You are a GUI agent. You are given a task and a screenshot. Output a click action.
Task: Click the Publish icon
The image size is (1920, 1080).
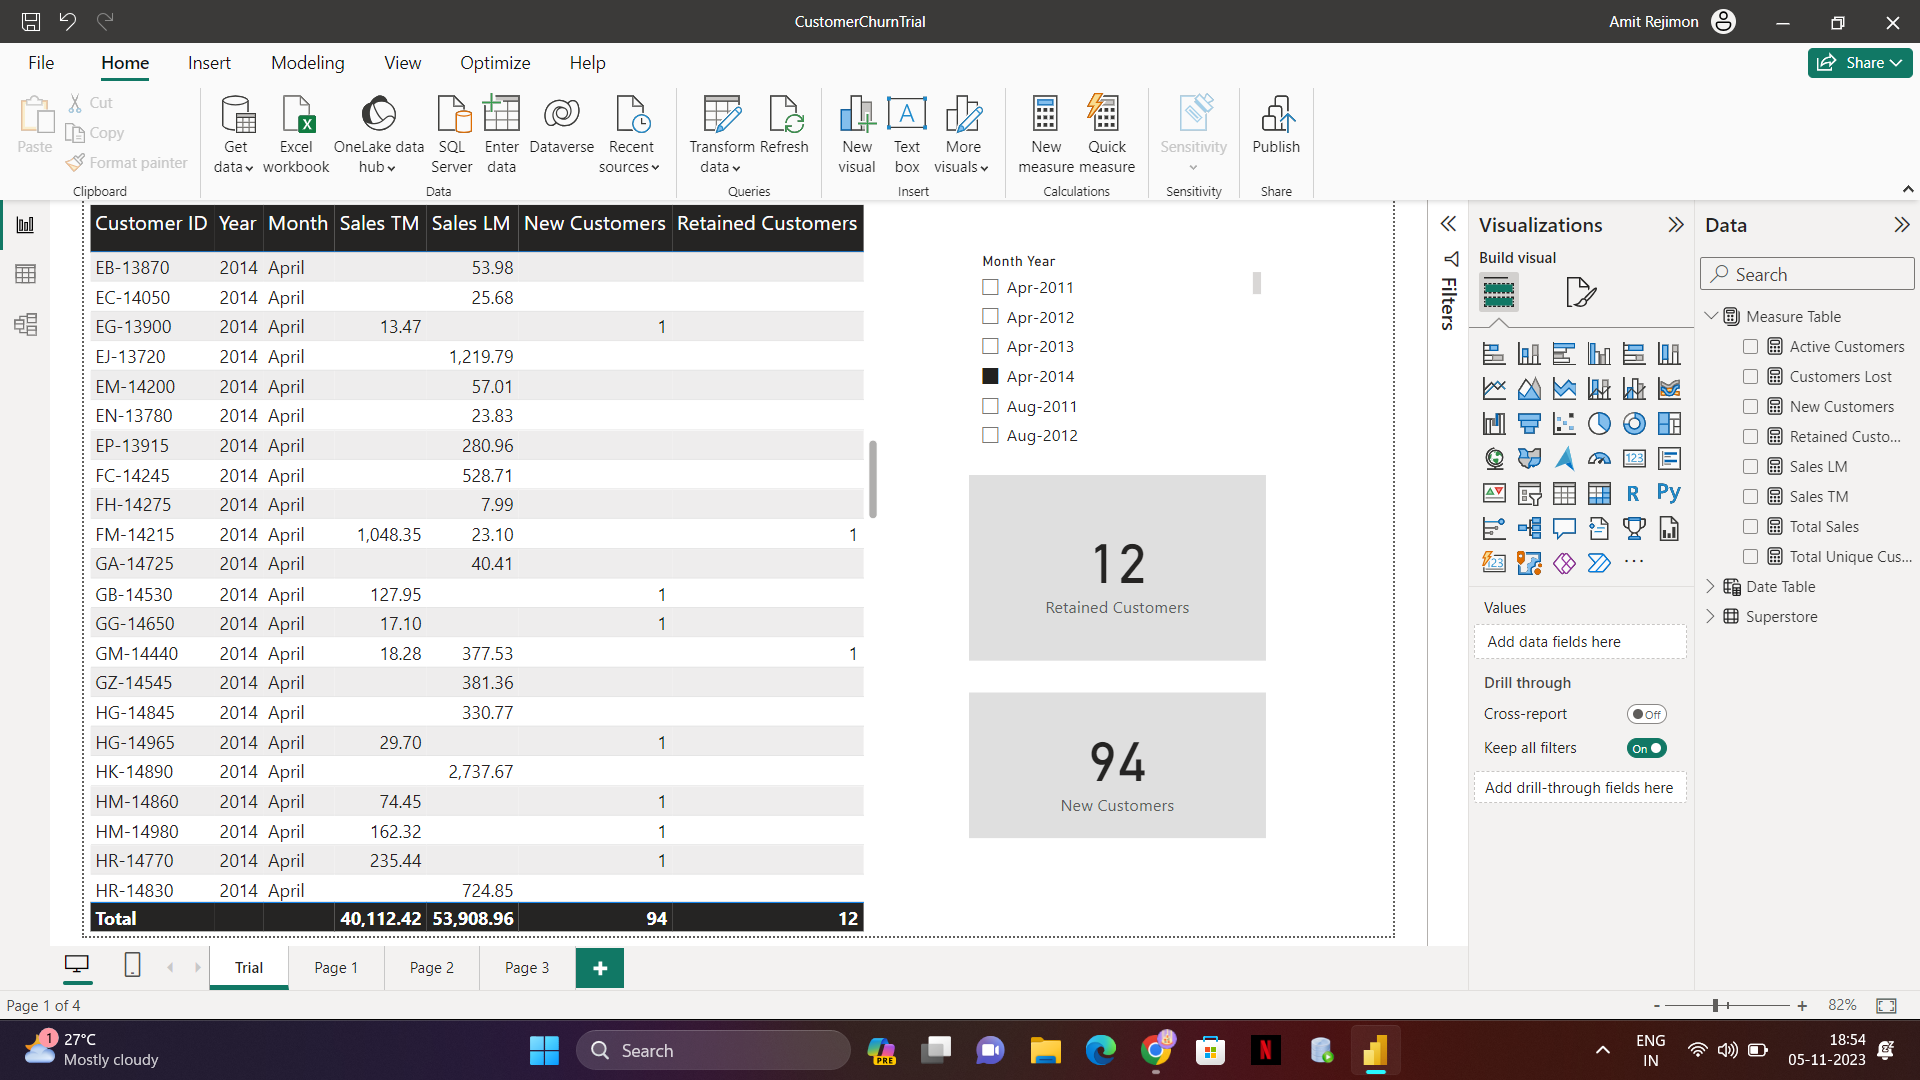tap(1276, 125)
